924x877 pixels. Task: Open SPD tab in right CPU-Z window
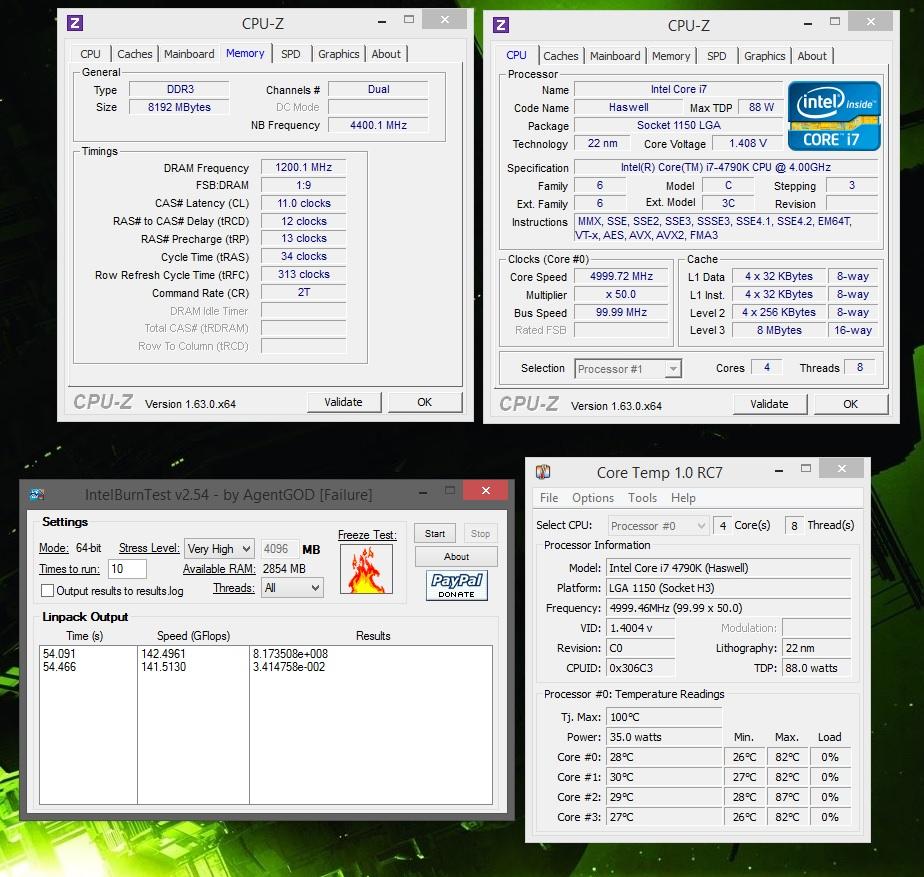[x=717, y=56]
